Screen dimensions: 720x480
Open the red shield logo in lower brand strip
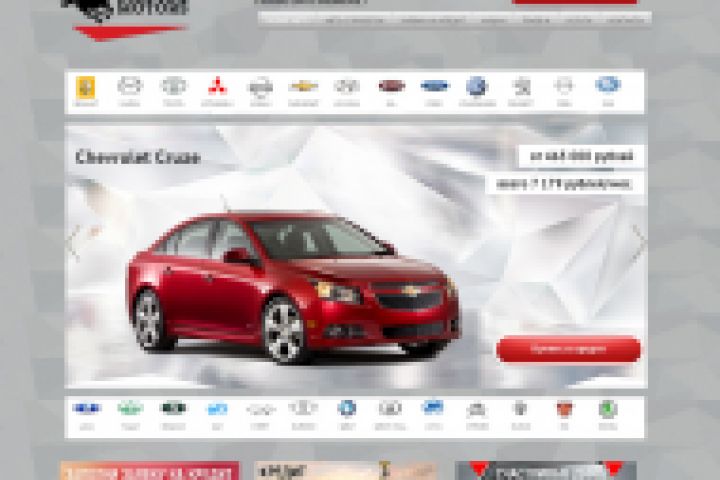point(564,409)
